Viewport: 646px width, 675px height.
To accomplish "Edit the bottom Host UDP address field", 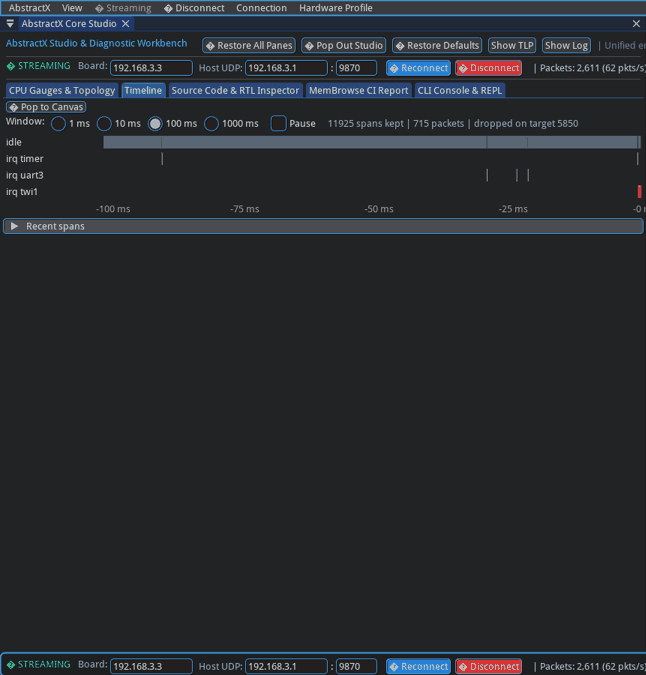I will pyautogui.click(x=286, y=666).
